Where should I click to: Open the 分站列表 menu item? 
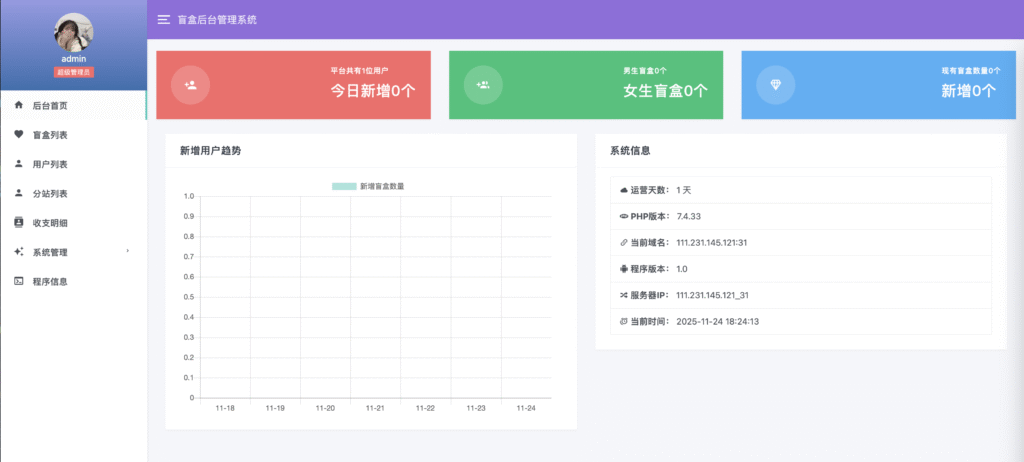click(x=73, y=193)
